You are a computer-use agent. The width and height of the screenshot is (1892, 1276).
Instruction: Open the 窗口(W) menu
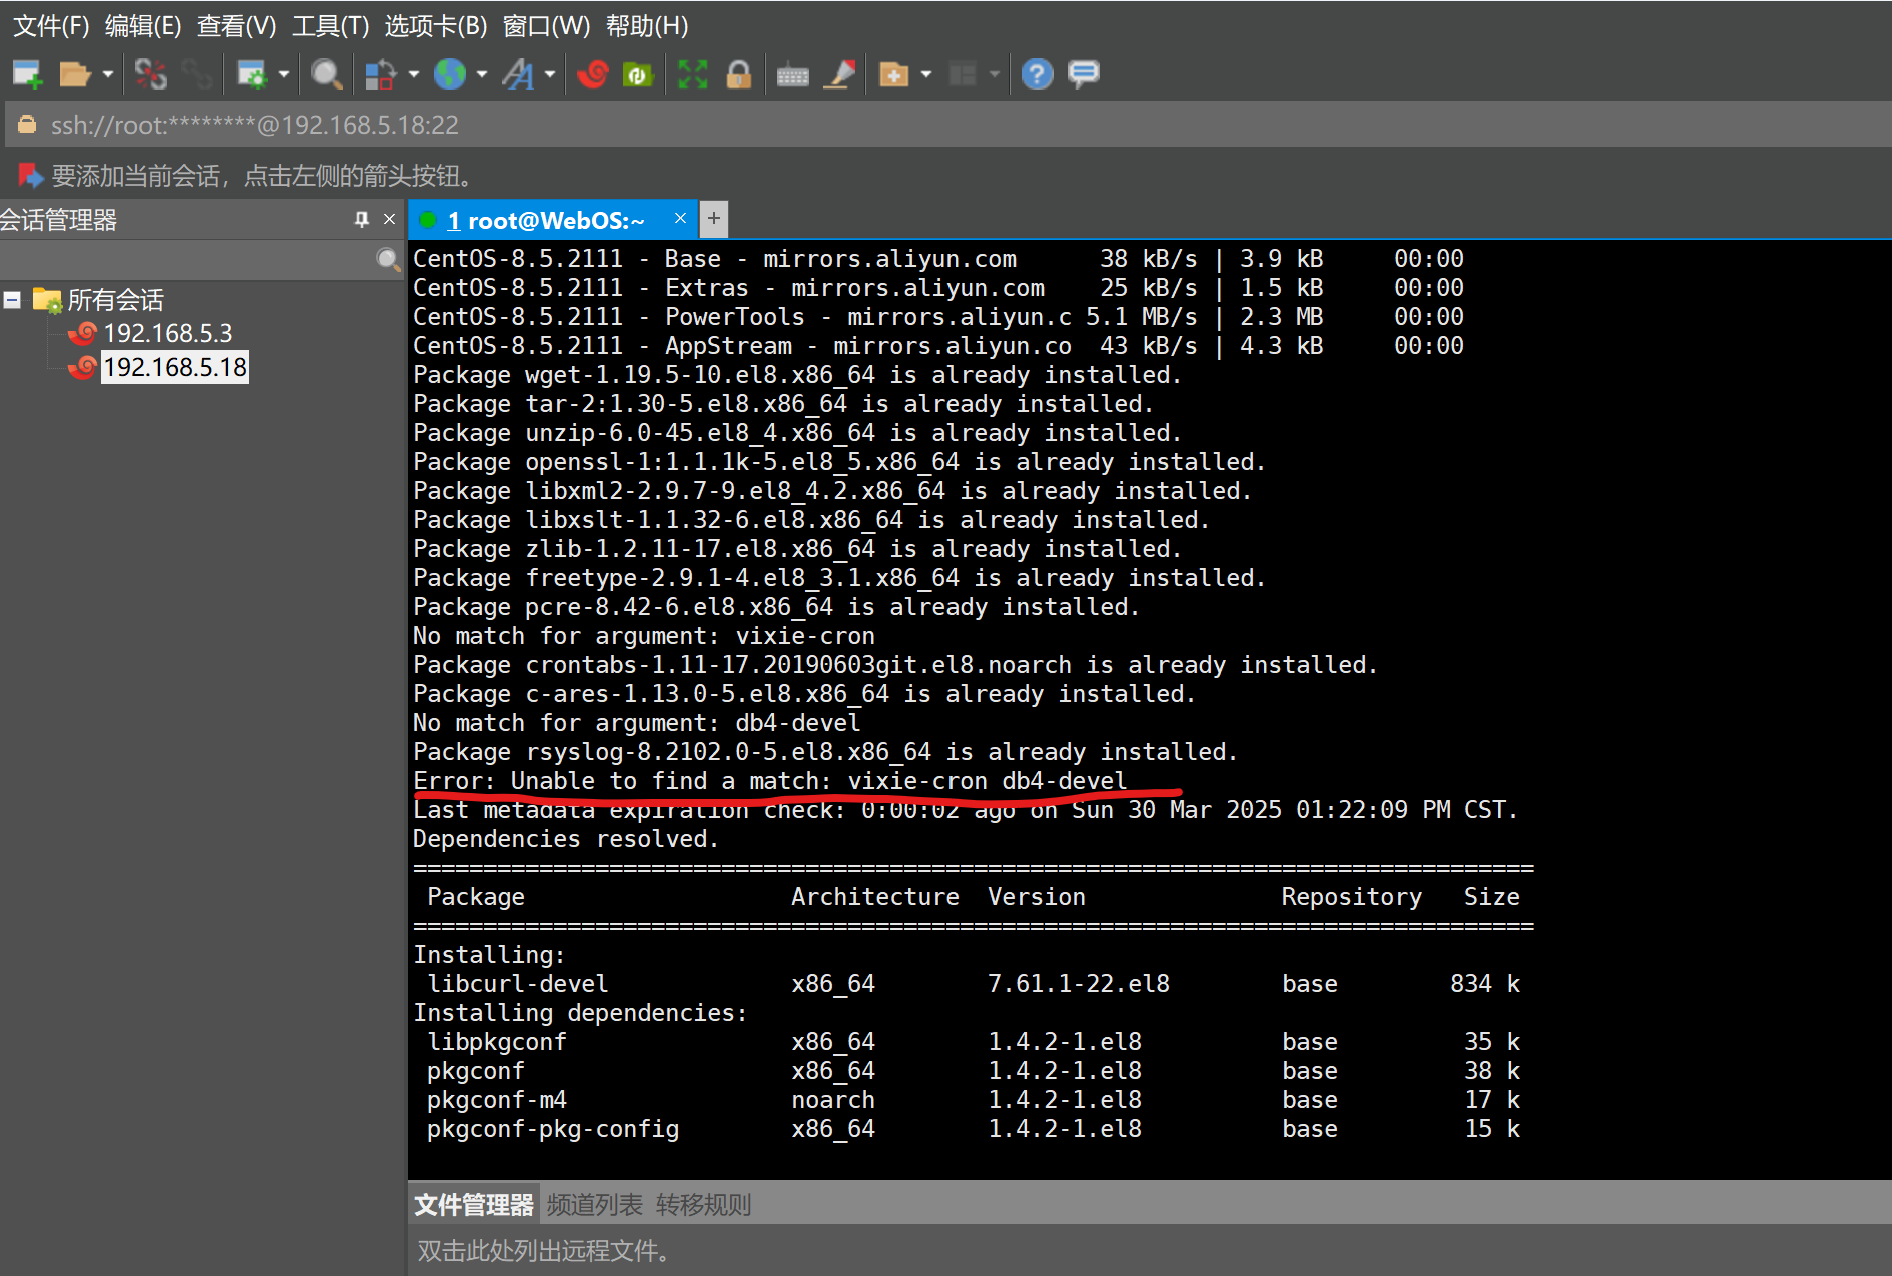(x=546, y=26)
